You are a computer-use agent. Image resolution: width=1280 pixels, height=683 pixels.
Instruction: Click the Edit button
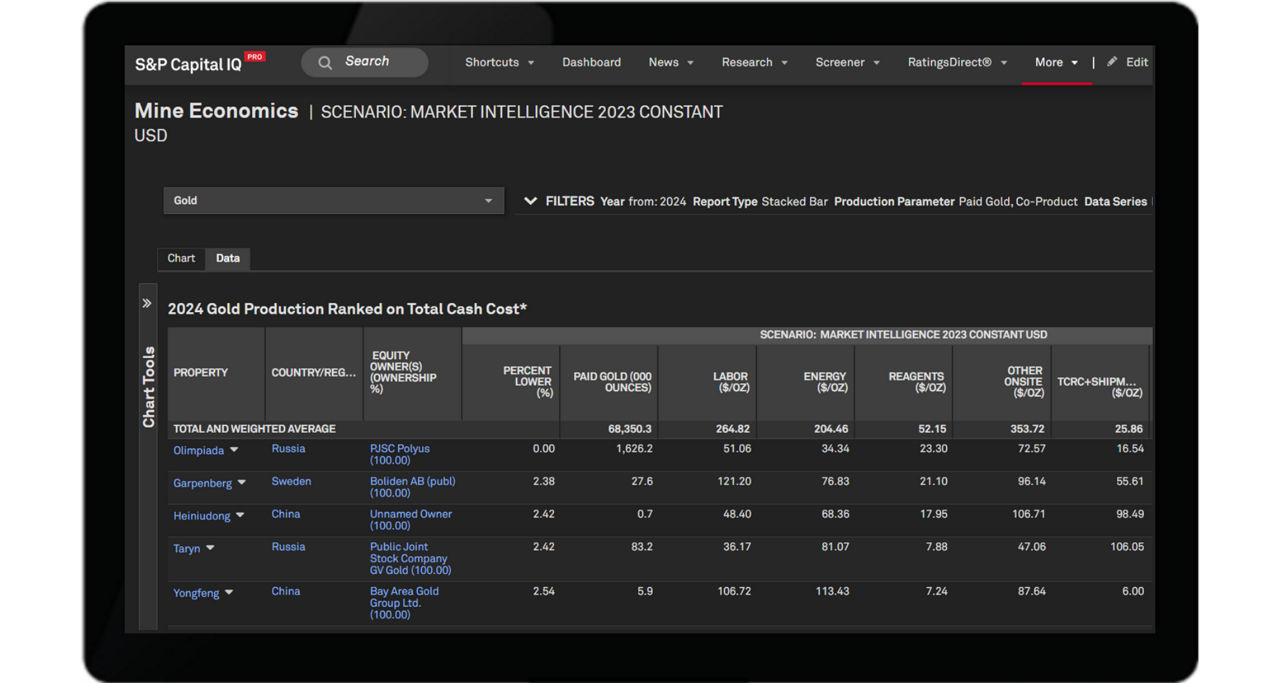(1127, 62)
